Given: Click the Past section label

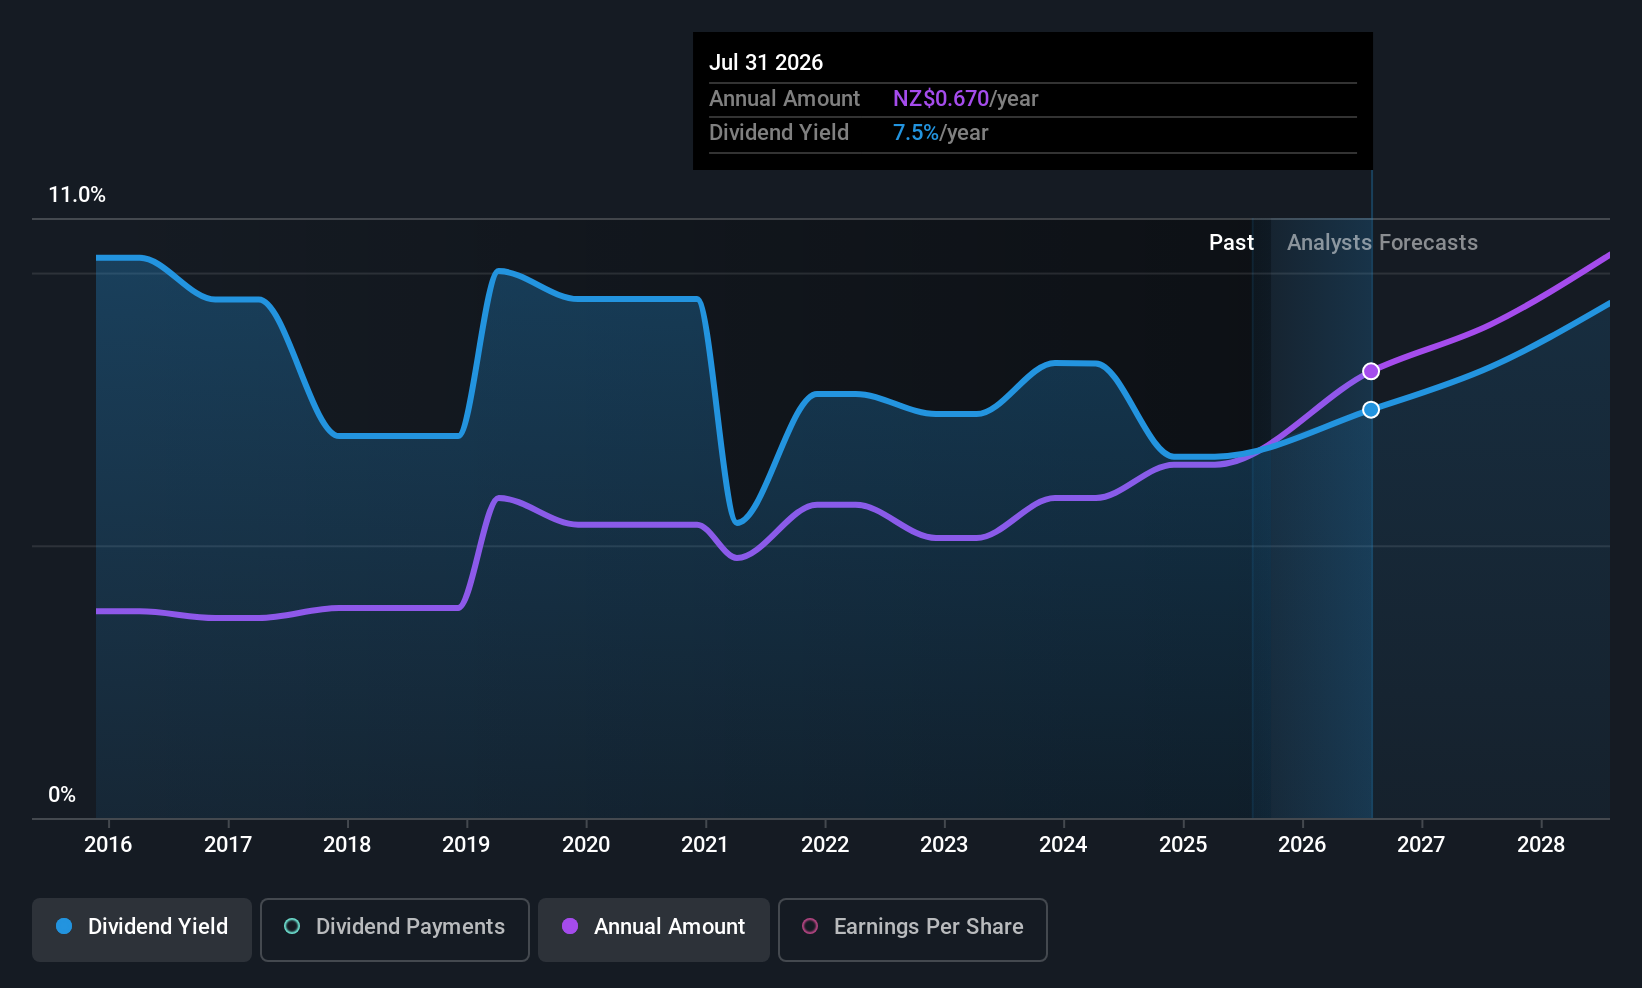Looking at the screenshot, I should (1231, 243).
